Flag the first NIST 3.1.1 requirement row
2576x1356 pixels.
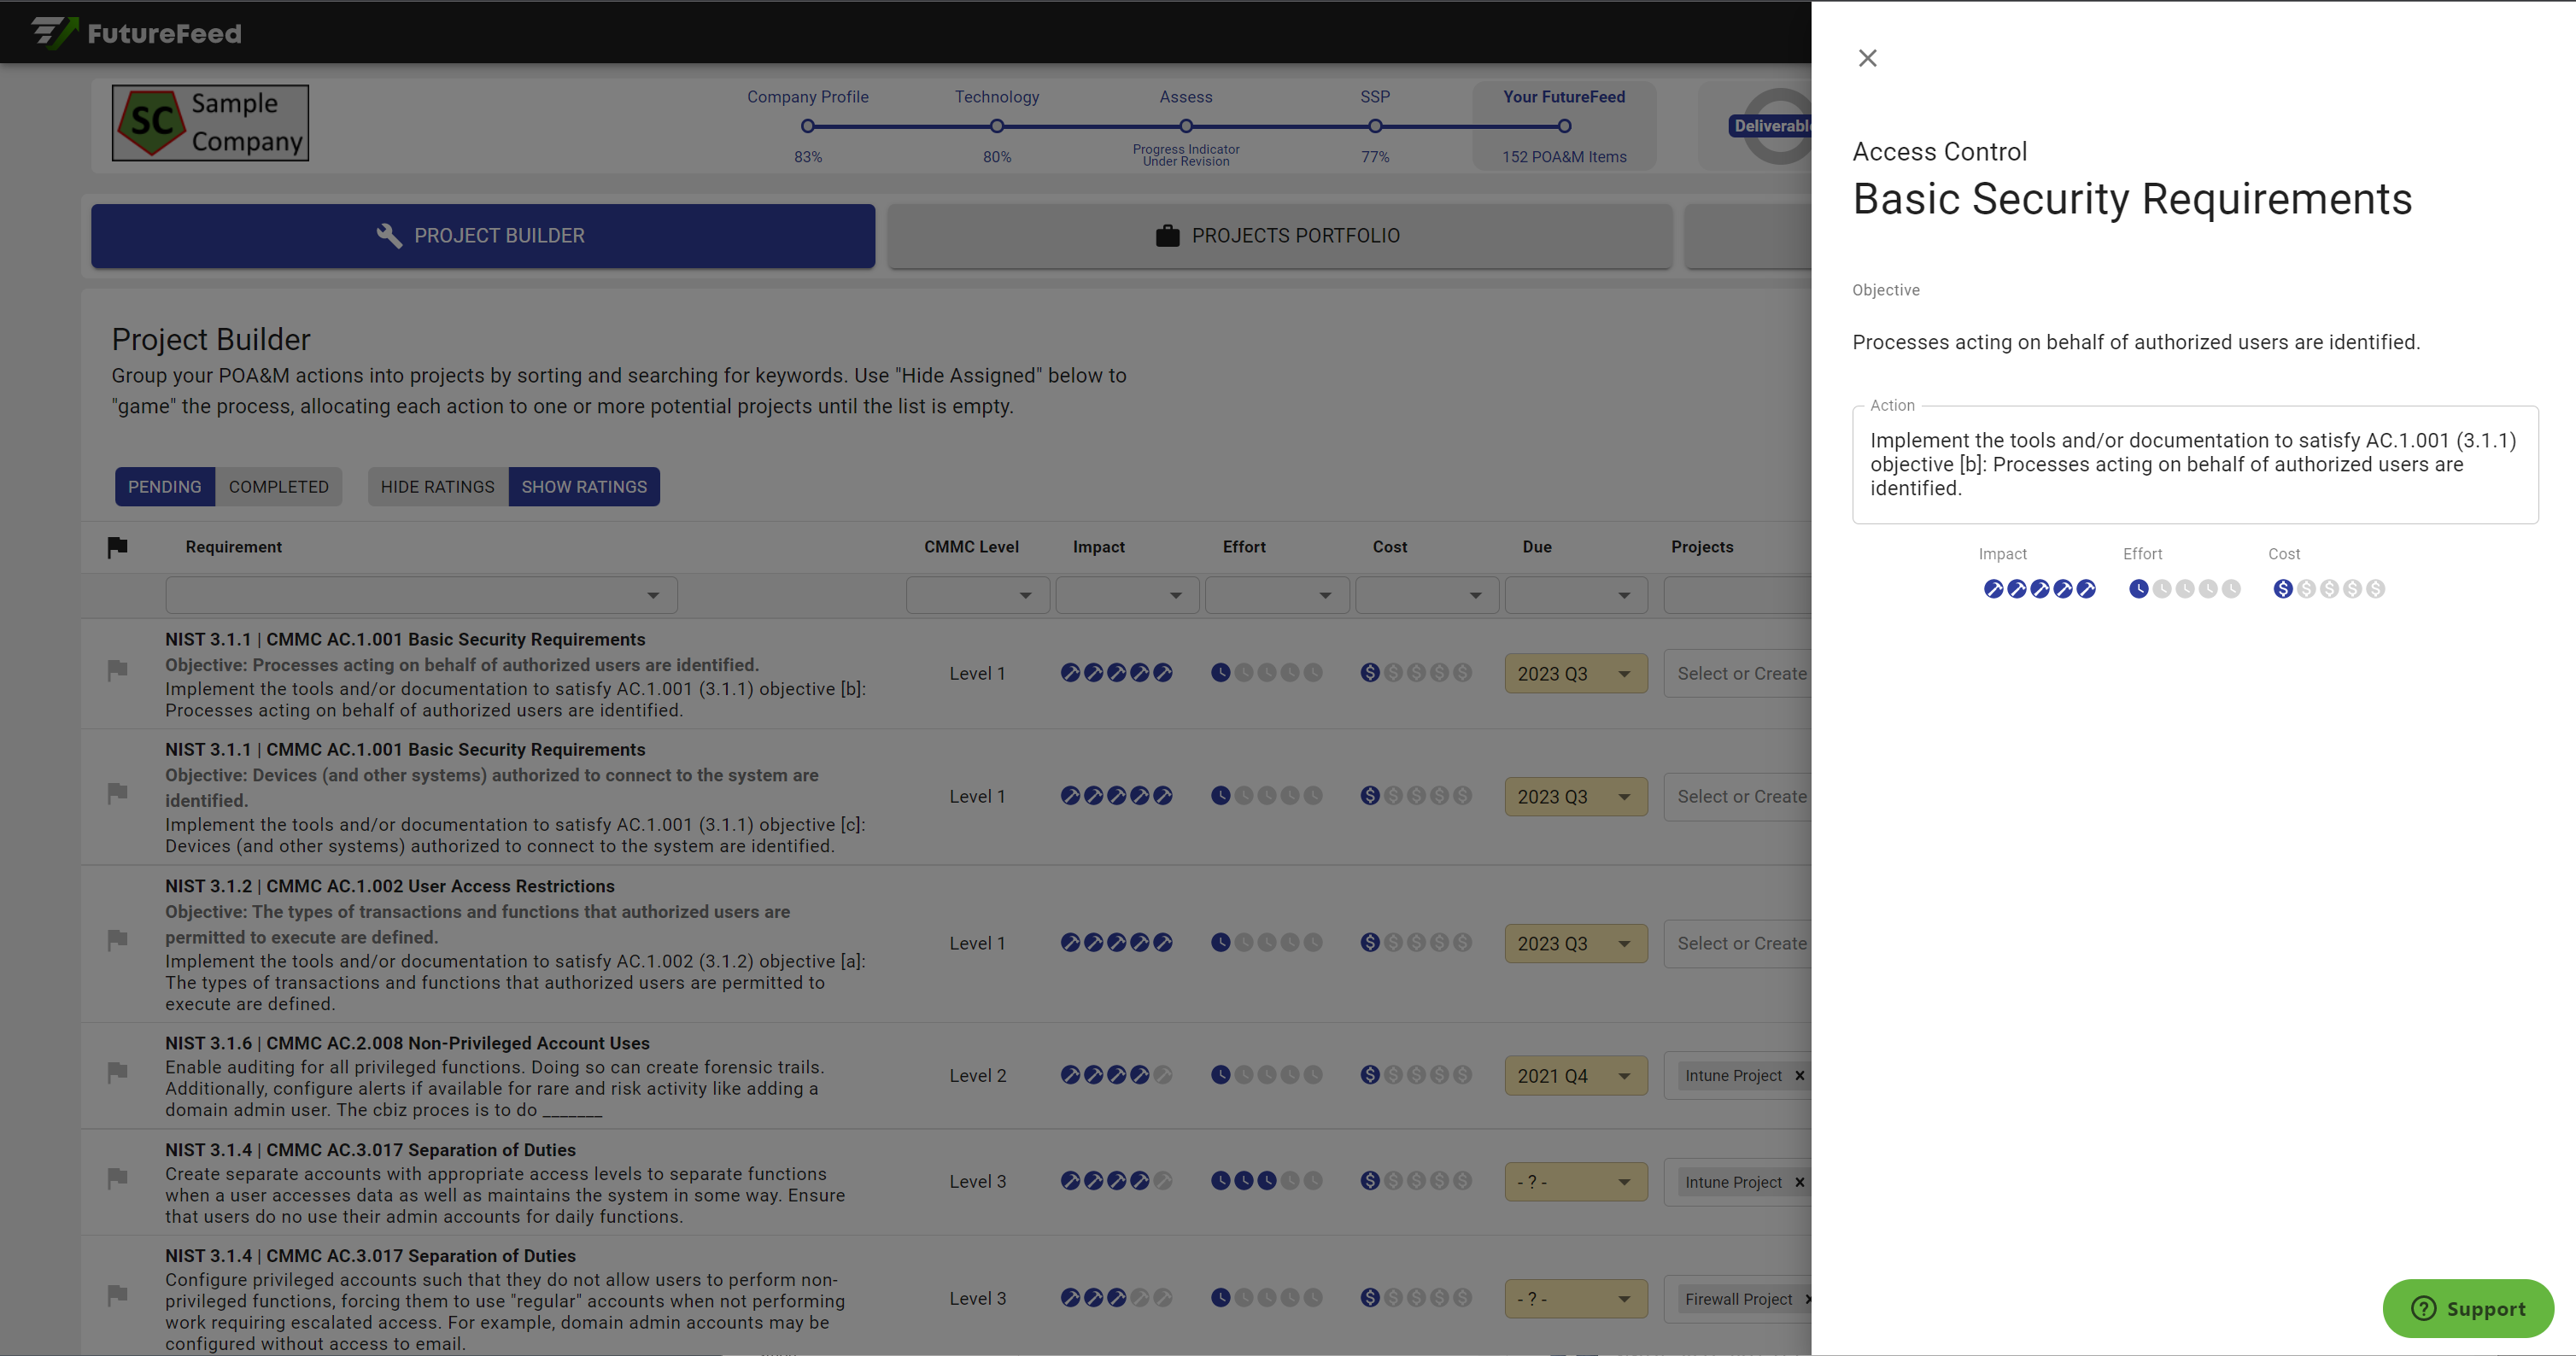pyautogui.click(x=117, y=669)
